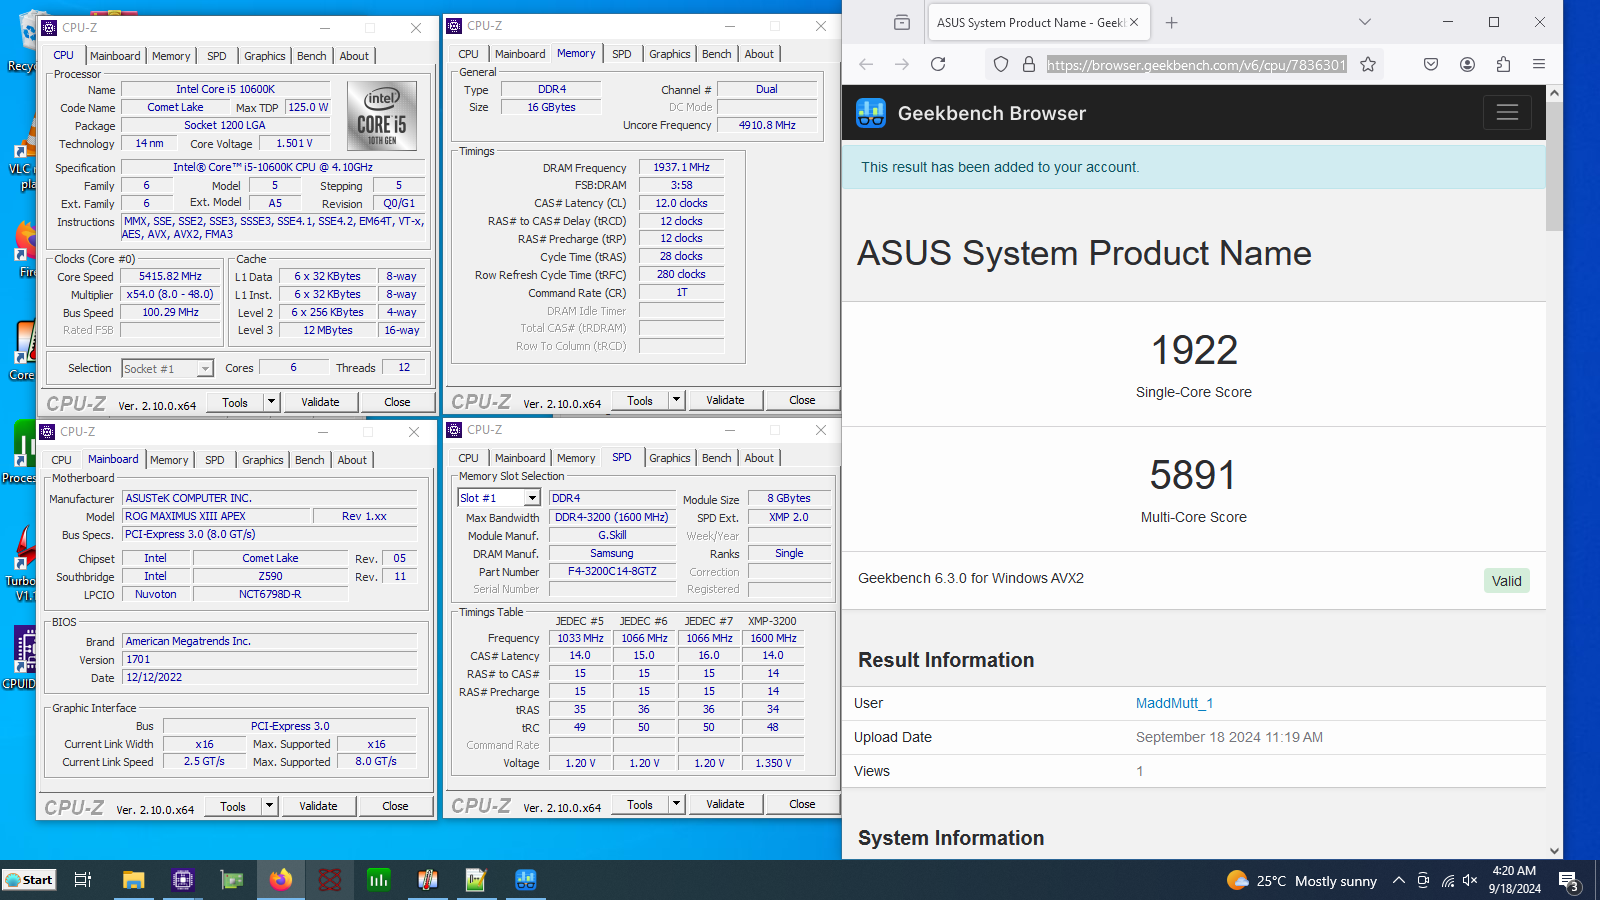Show hidden system tray icons chevron

coord(1398,881)
